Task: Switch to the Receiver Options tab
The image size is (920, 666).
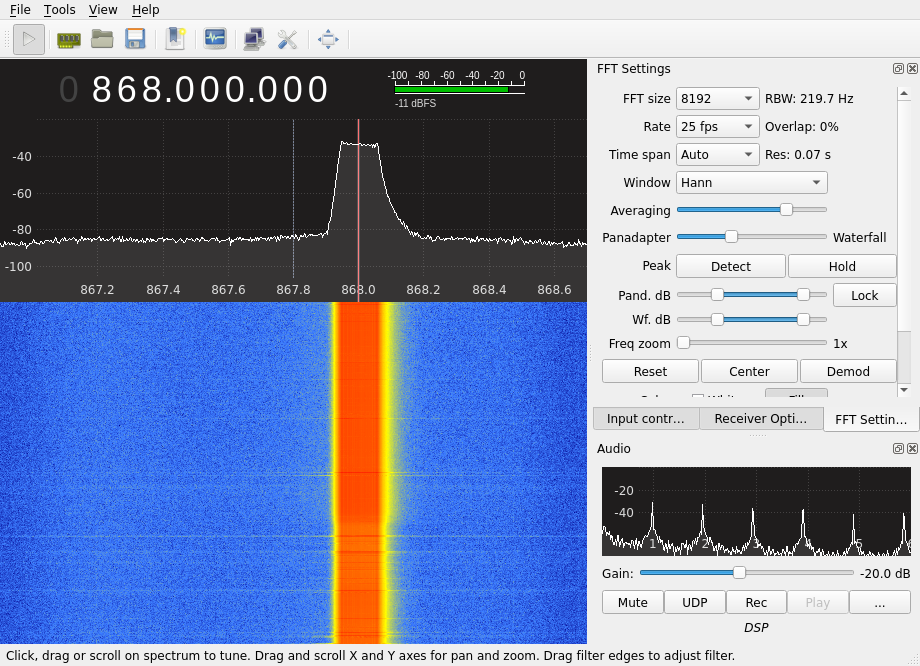Action: (x=760, y=419)
